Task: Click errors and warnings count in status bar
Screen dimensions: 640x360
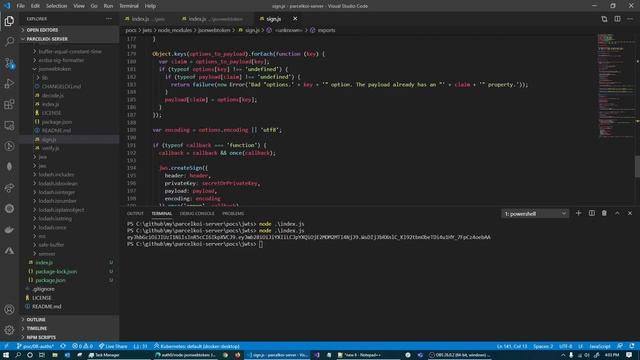Action: pyautogui.click(x=82, y=346)
